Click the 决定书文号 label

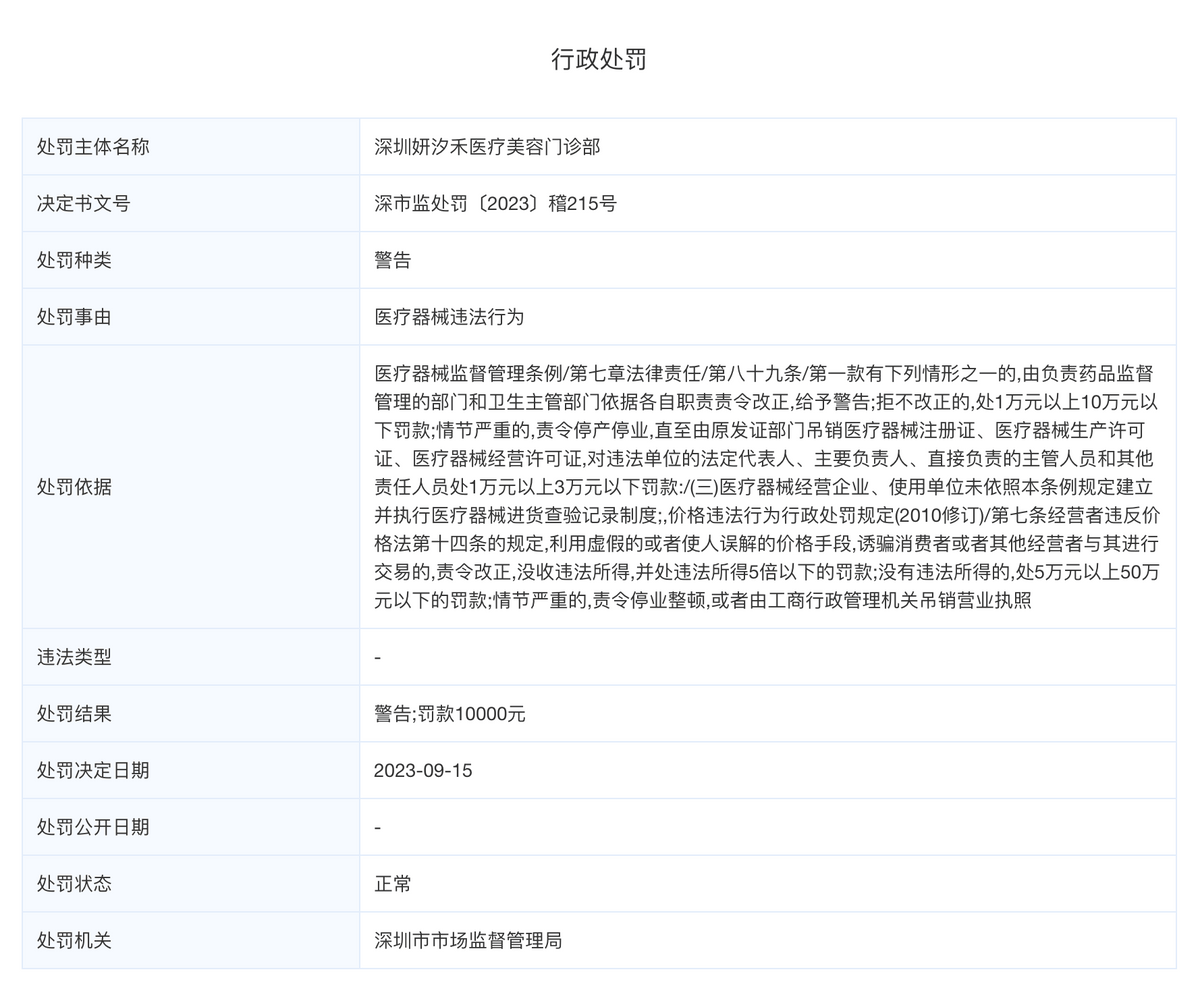tap(83, 204)
